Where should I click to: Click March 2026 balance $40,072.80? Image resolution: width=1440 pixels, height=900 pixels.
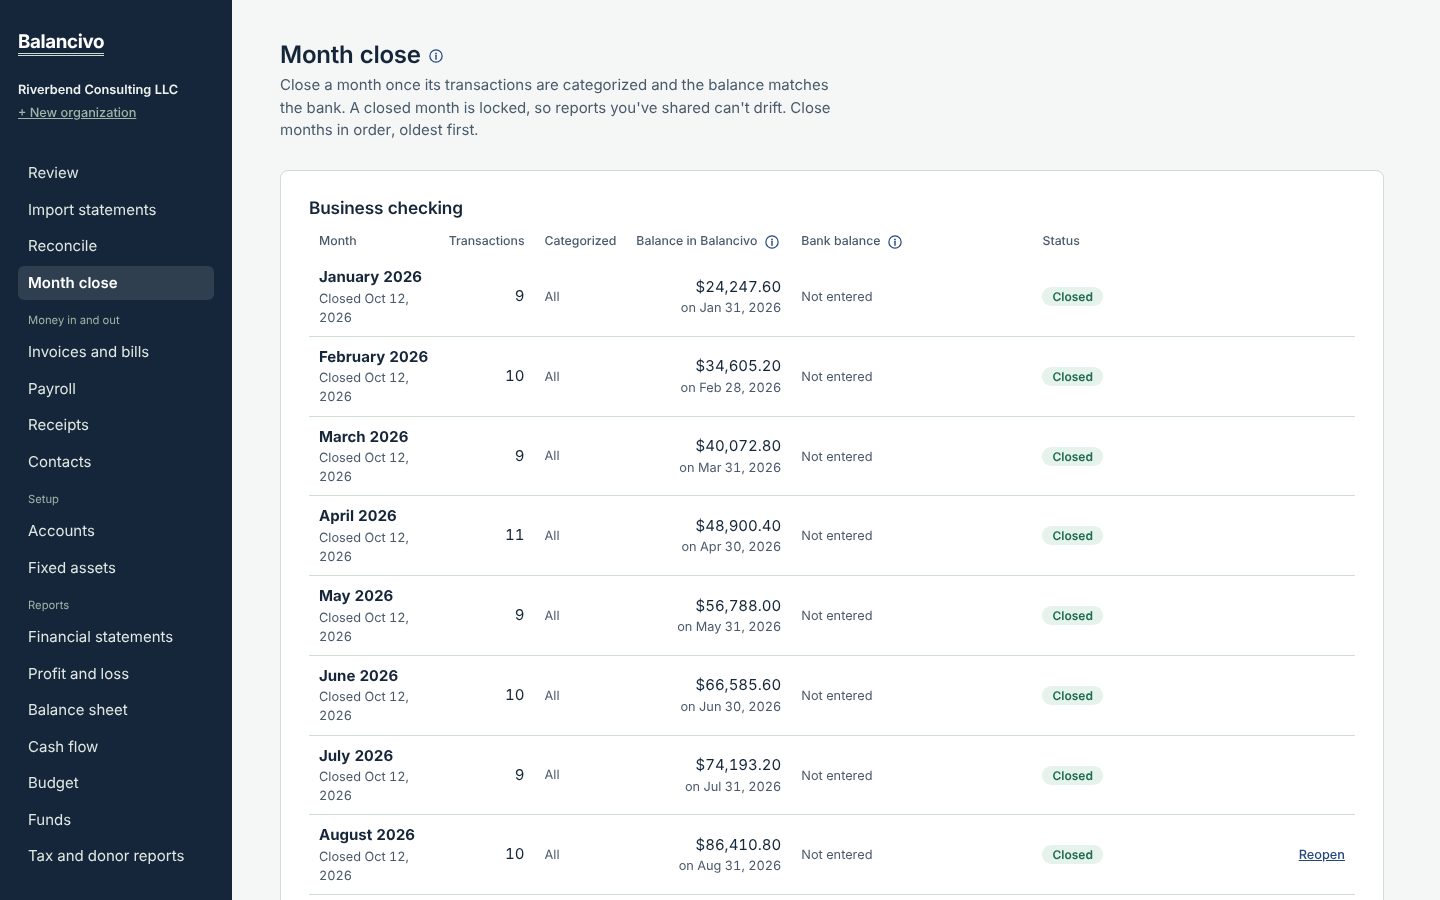(738, 446)
